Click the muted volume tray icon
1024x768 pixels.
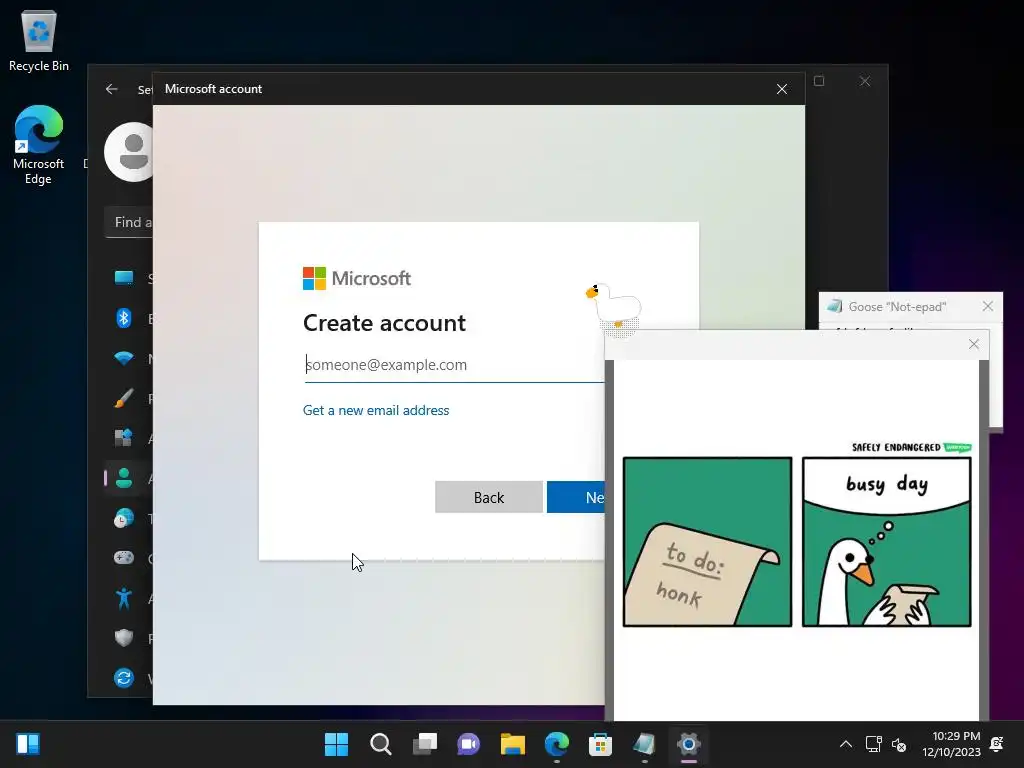tap(899, 744)
